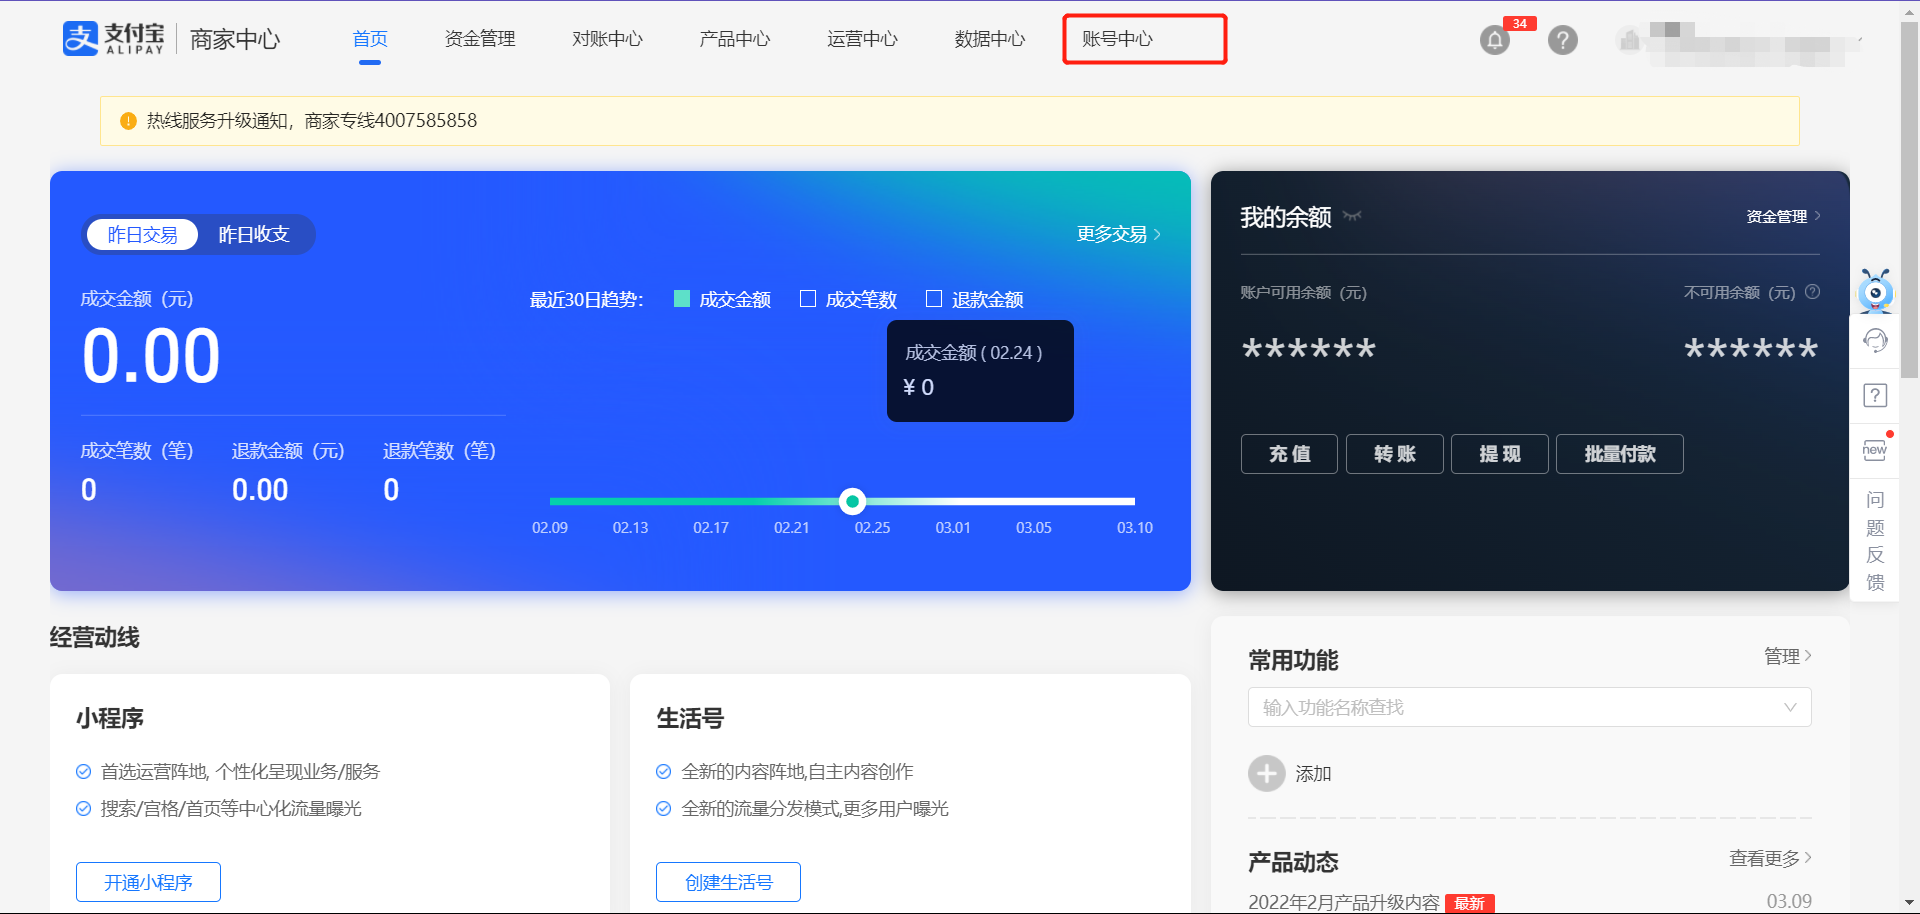Open 查看更多 under 产品动态

point(1768,858)
